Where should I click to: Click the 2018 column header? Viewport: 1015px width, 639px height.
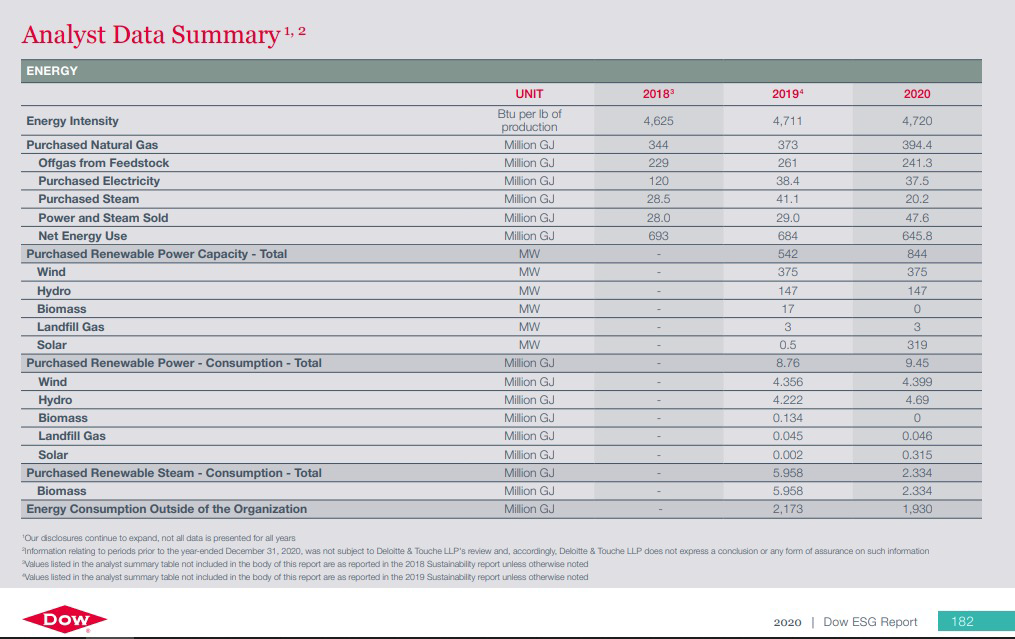tap(658, 94)
